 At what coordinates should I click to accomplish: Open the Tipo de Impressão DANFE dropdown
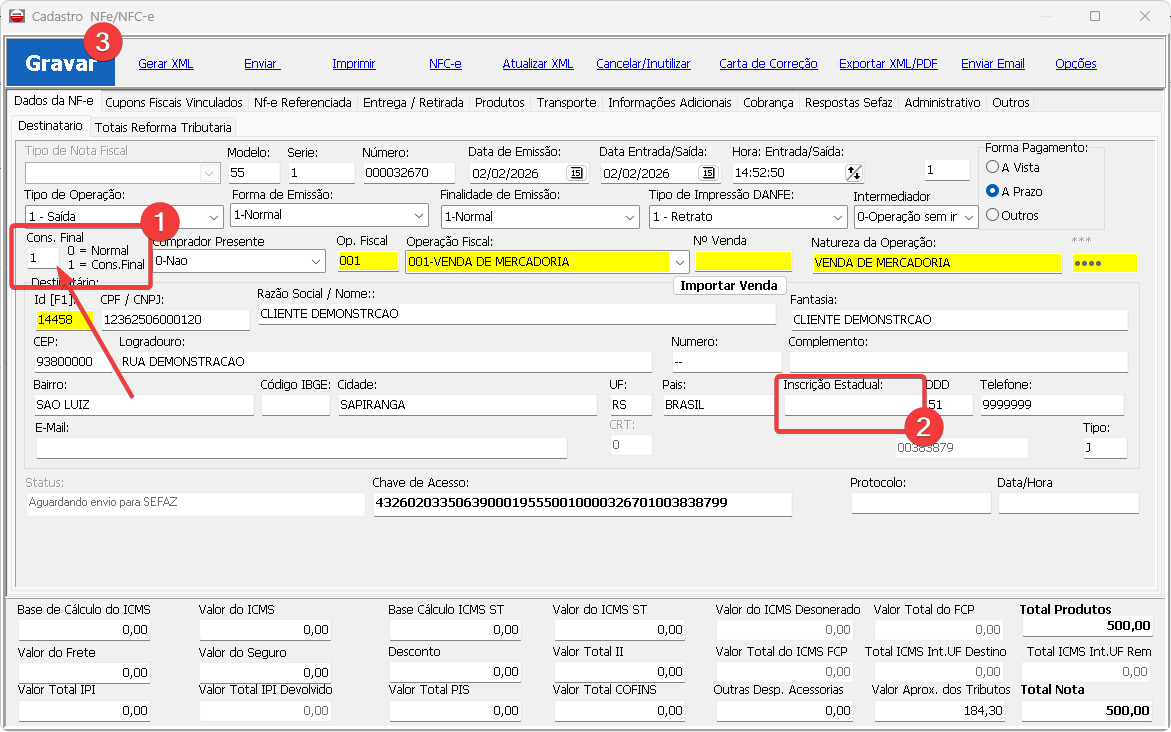(x=837, y=217)
